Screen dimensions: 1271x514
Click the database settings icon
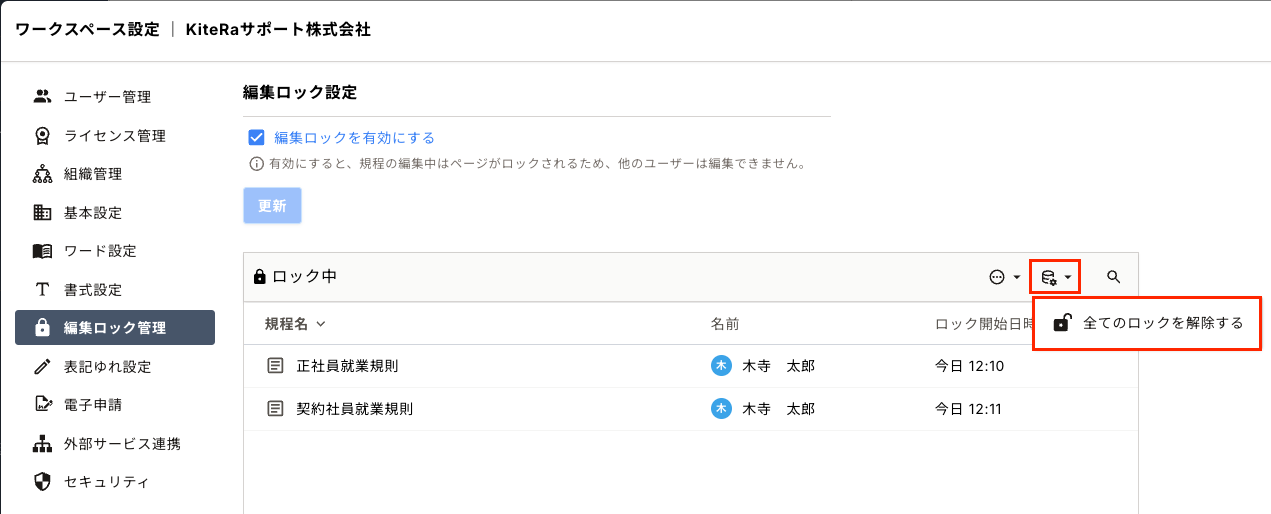(1049, 277)
